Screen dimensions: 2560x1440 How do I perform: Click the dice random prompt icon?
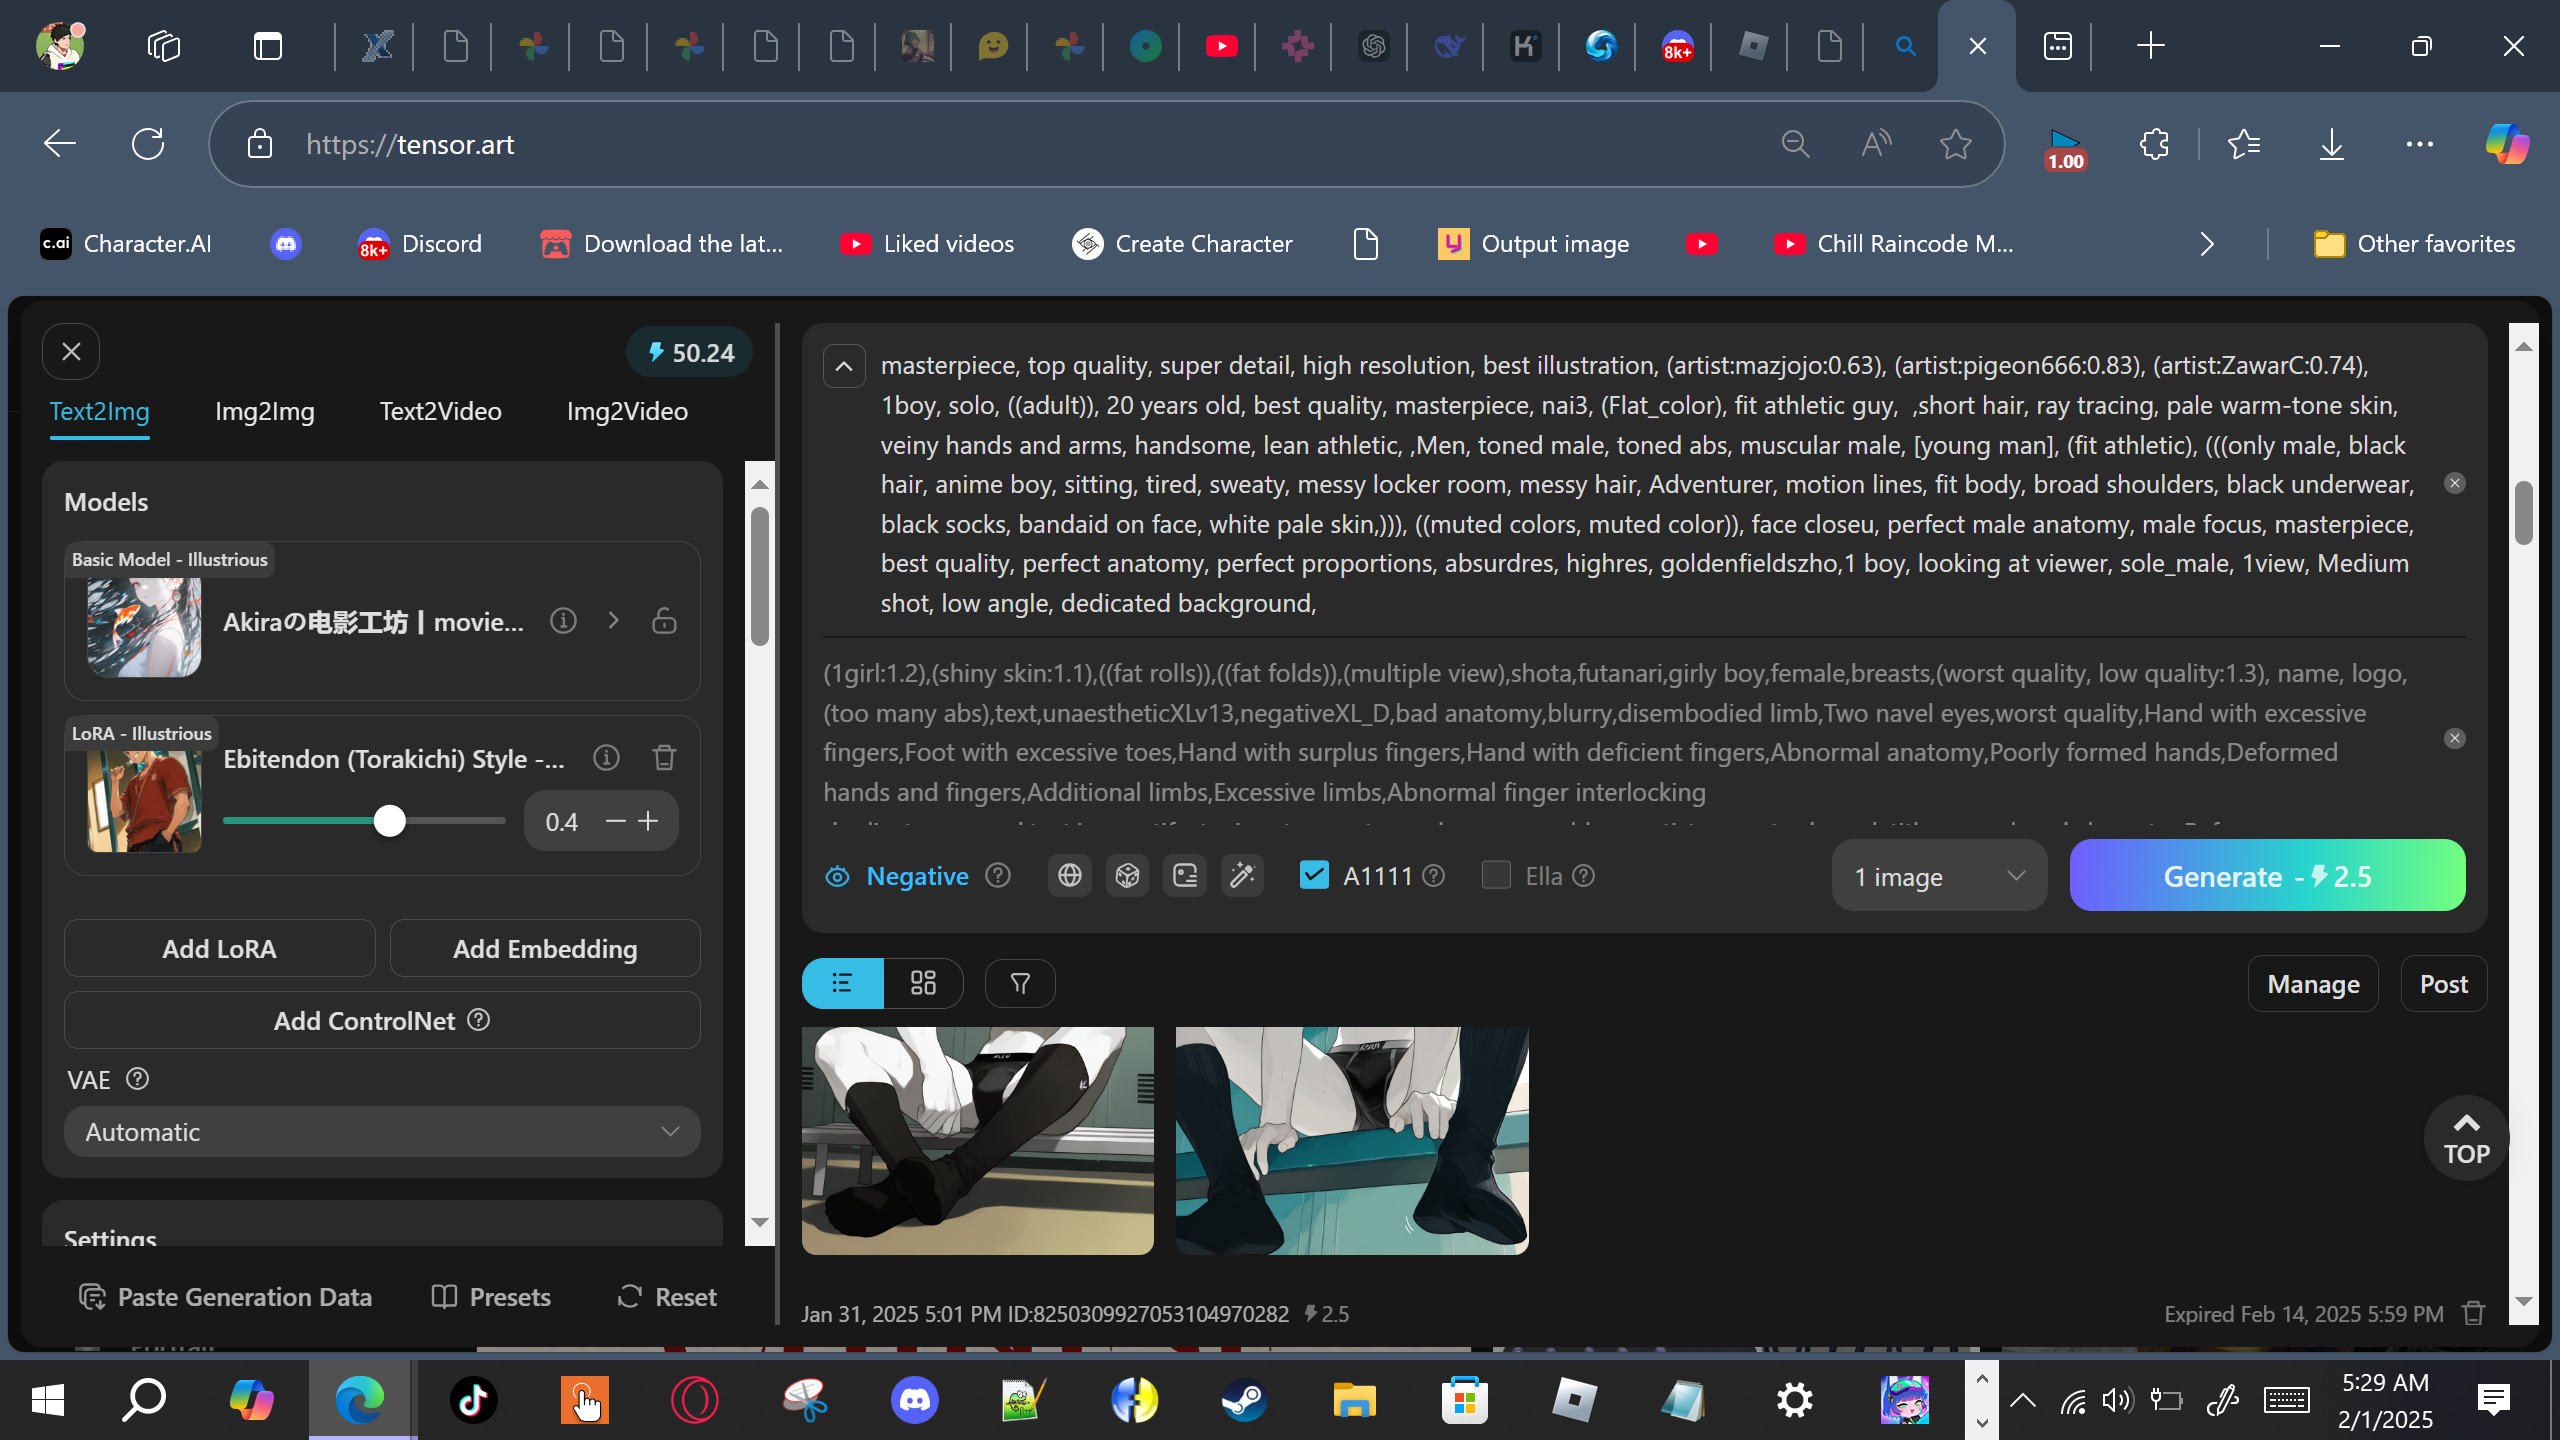pos(1127,876)
